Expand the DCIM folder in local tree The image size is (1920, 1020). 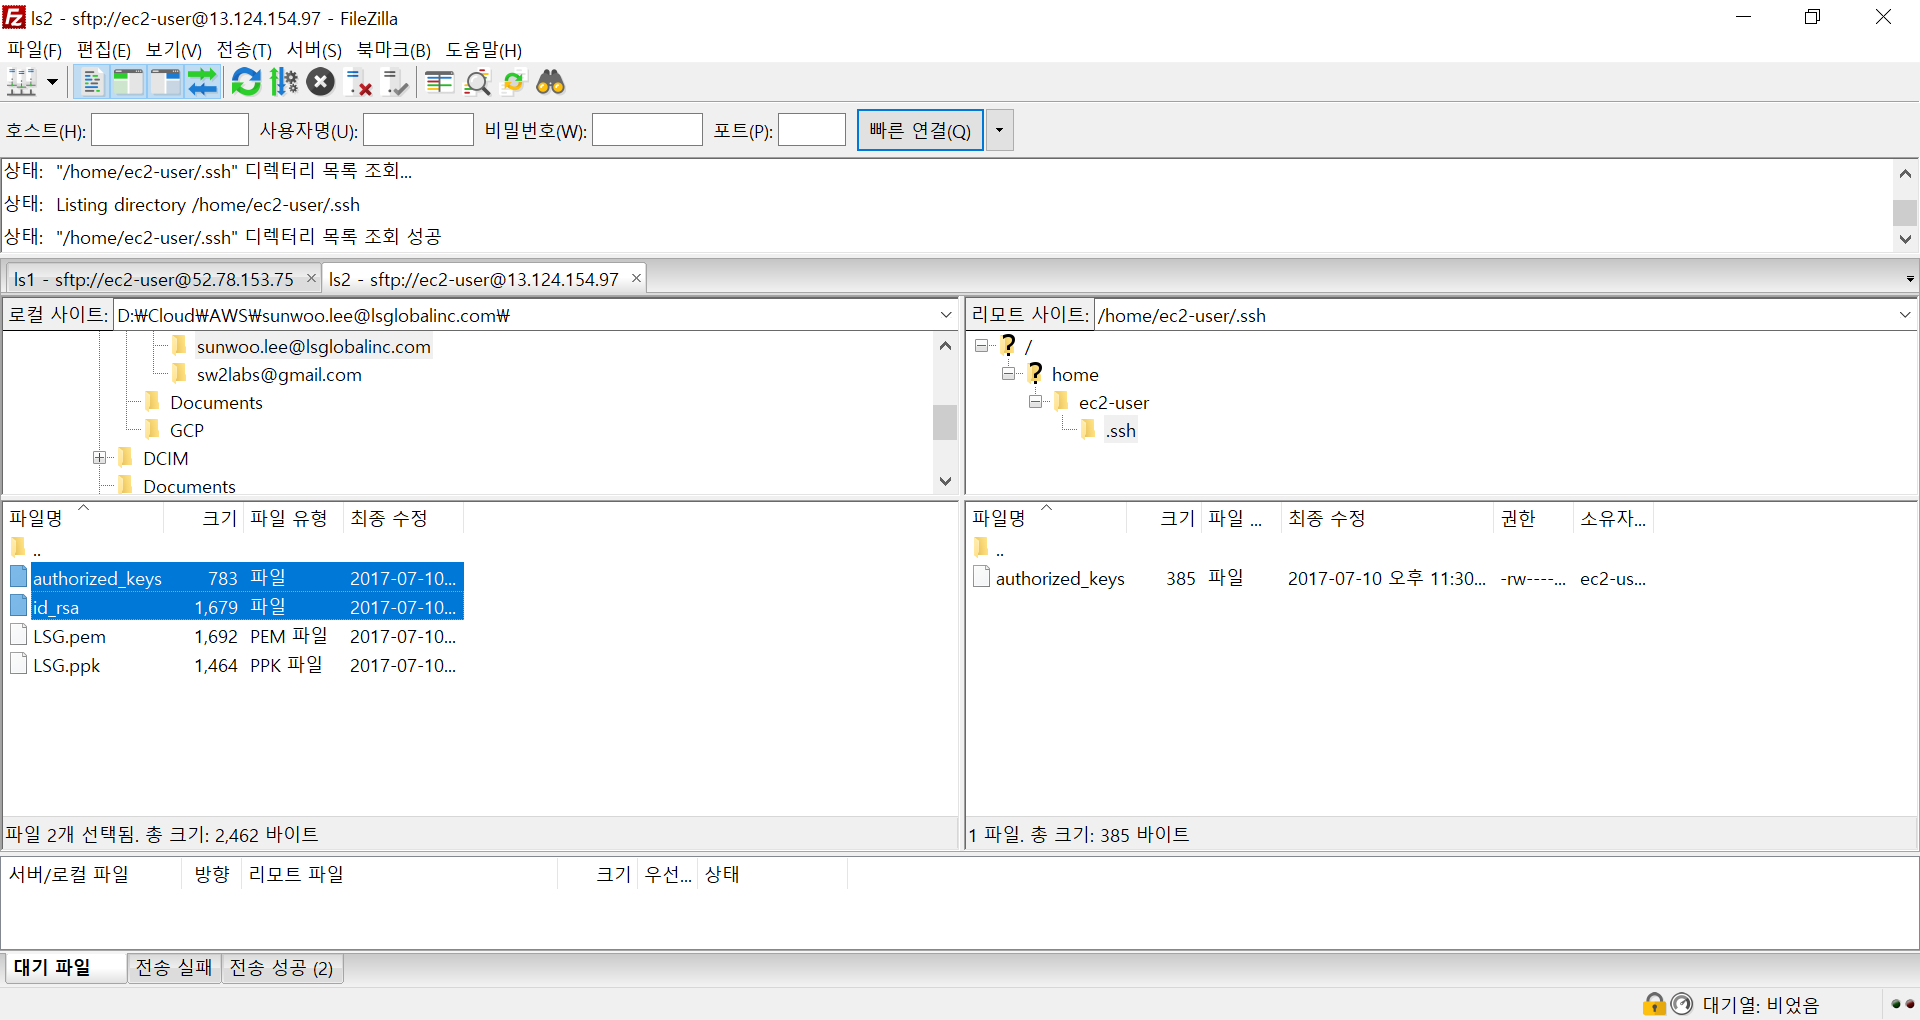100,458
